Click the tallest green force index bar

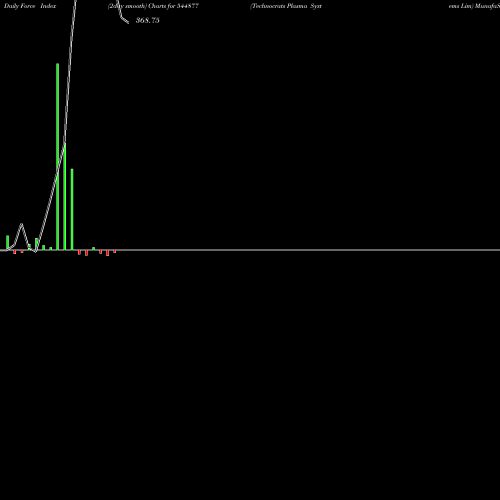(58, 157)
